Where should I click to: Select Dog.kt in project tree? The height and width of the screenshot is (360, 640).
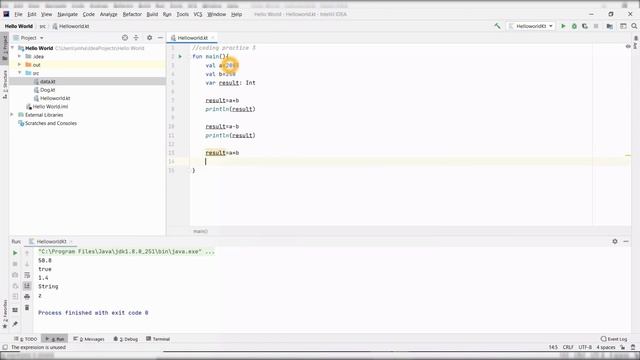coord(47,90)
